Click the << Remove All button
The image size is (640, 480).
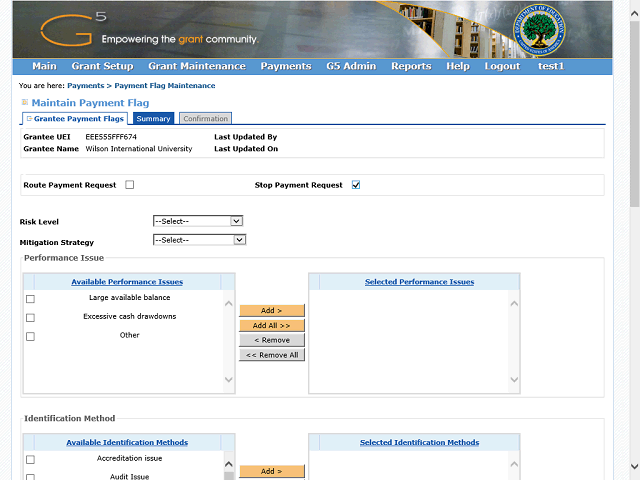click(x=271, y=355)
